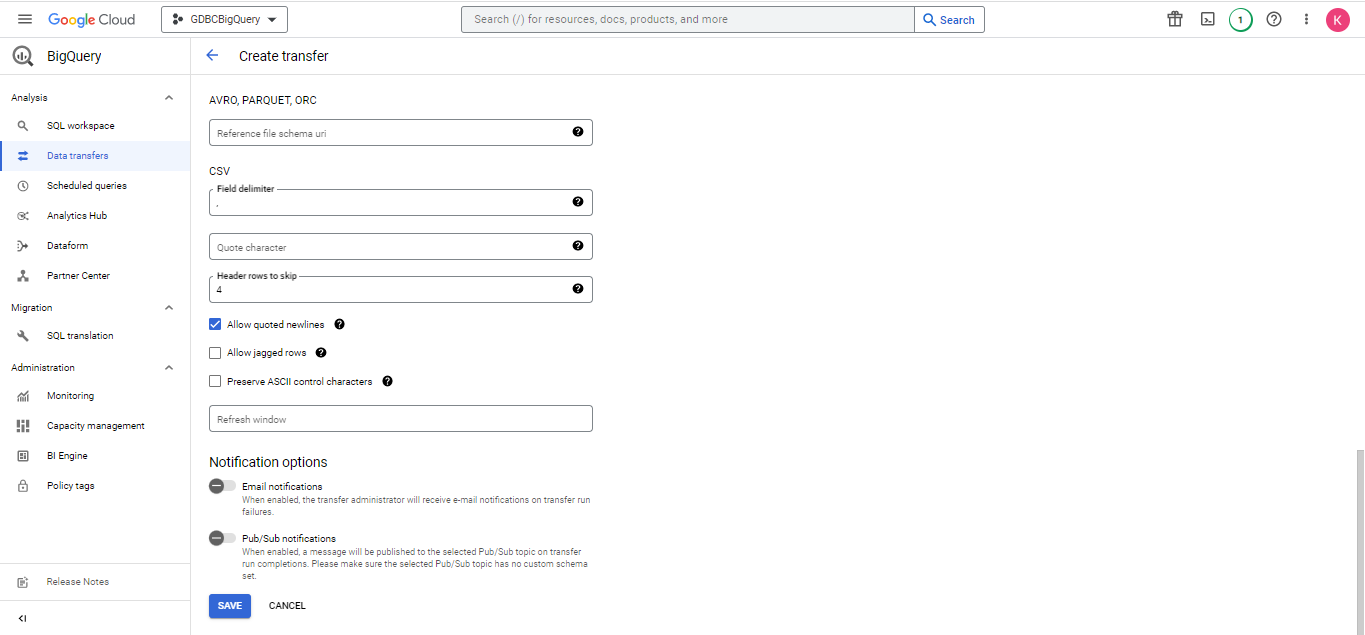
Task: Uncheck Allow quoted newlines checkbox
Action: point(215,325)
